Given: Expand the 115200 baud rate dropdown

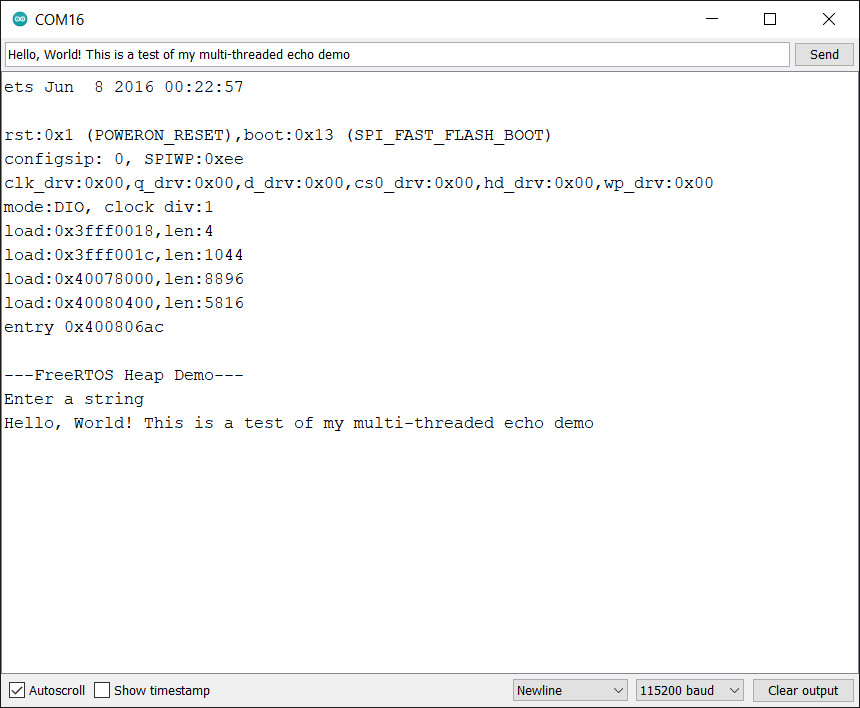Looking at the screenshot, I should tap(690, 690).
